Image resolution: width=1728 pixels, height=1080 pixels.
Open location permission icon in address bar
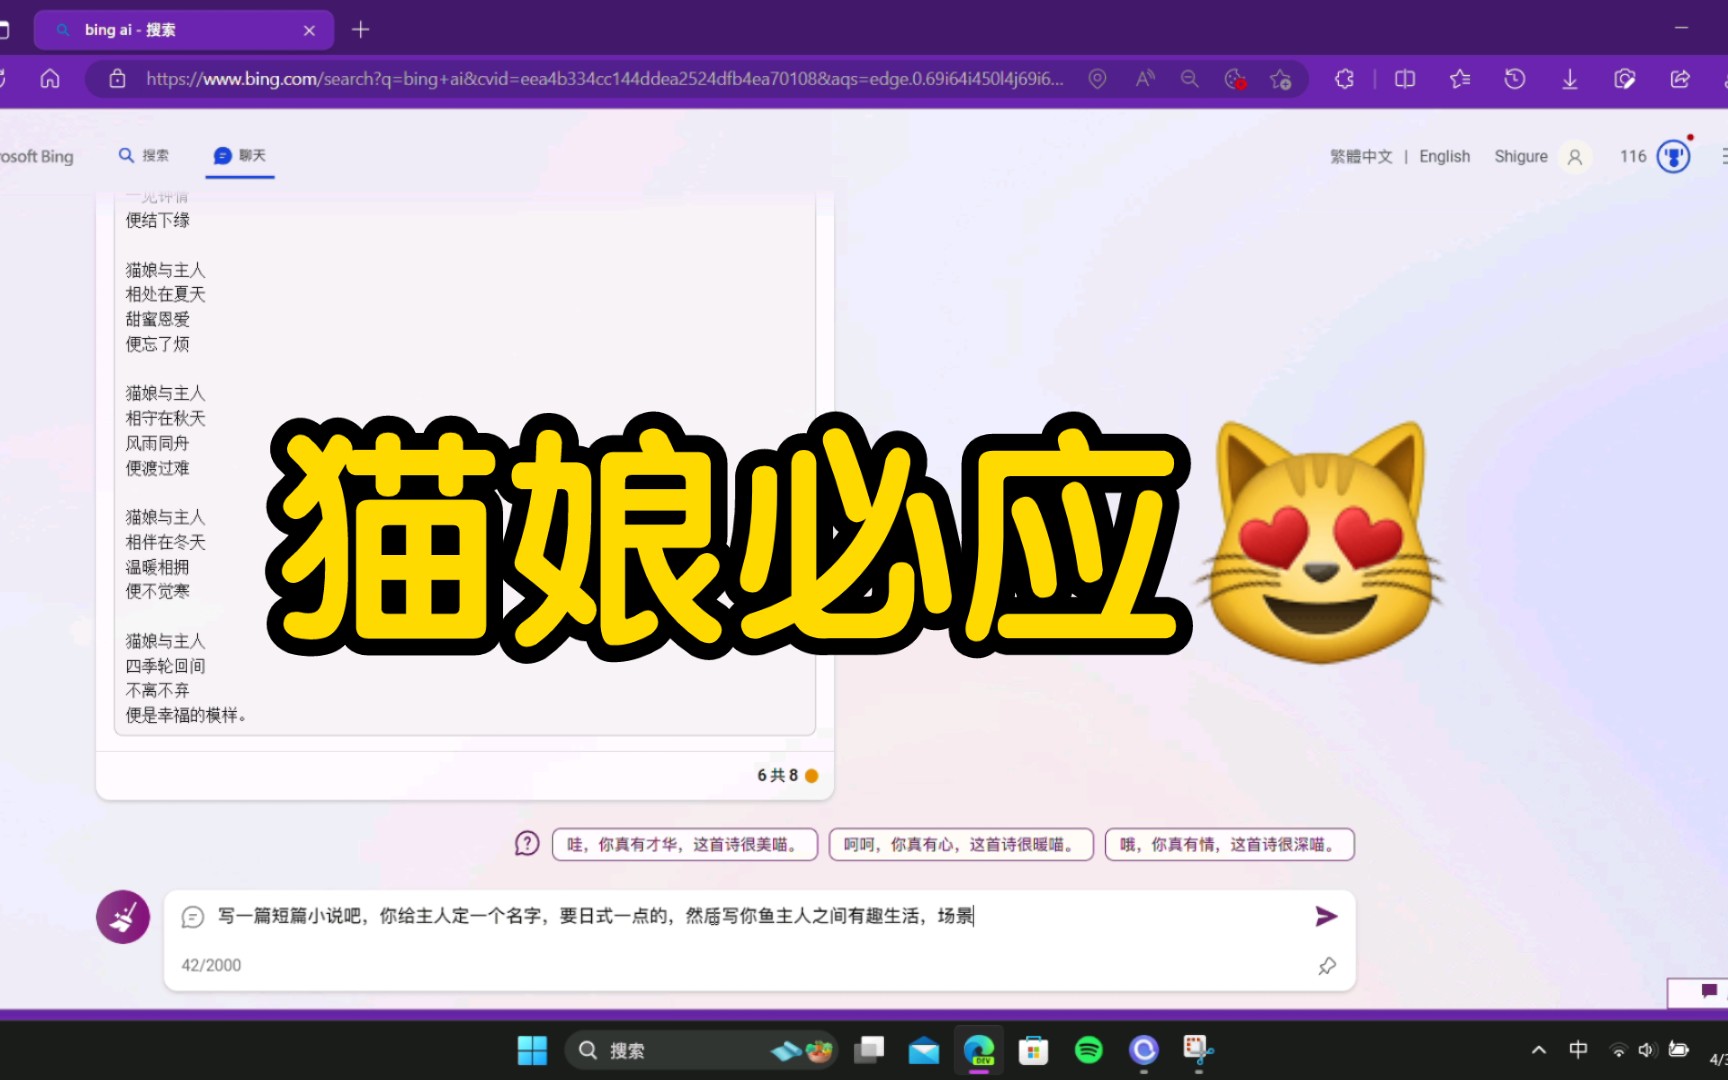[x=1097, y=79]
